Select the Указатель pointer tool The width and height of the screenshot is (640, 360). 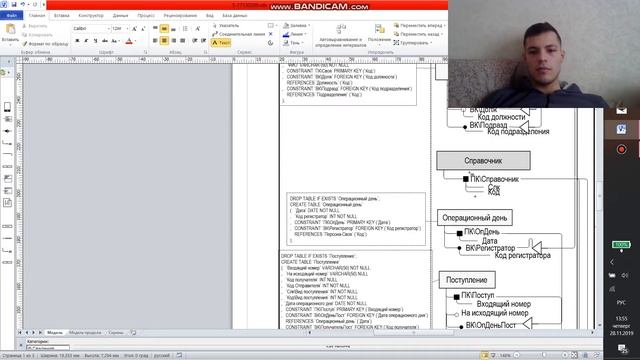226,26
